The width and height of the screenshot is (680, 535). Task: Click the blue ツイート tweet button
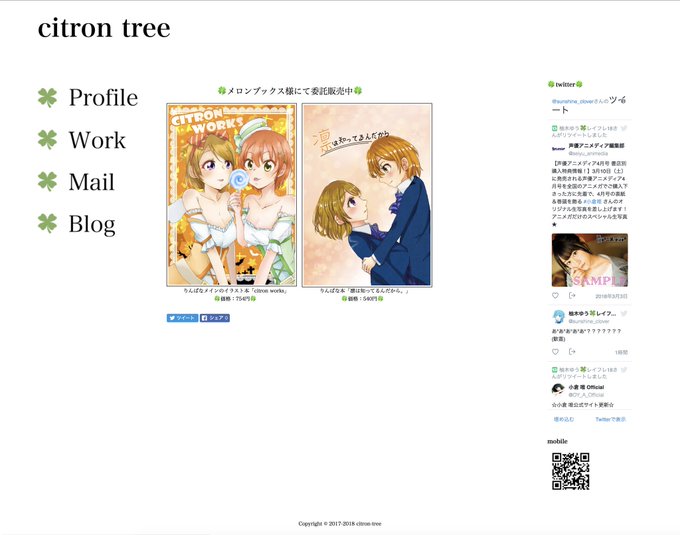(182, 318)
